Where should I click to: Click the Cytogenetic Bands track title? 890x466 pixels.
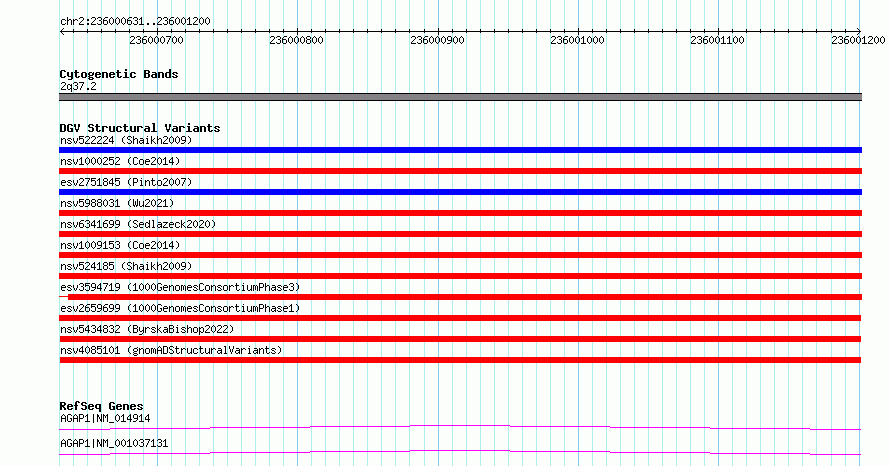pyautogui.click(x=119, y=74)
